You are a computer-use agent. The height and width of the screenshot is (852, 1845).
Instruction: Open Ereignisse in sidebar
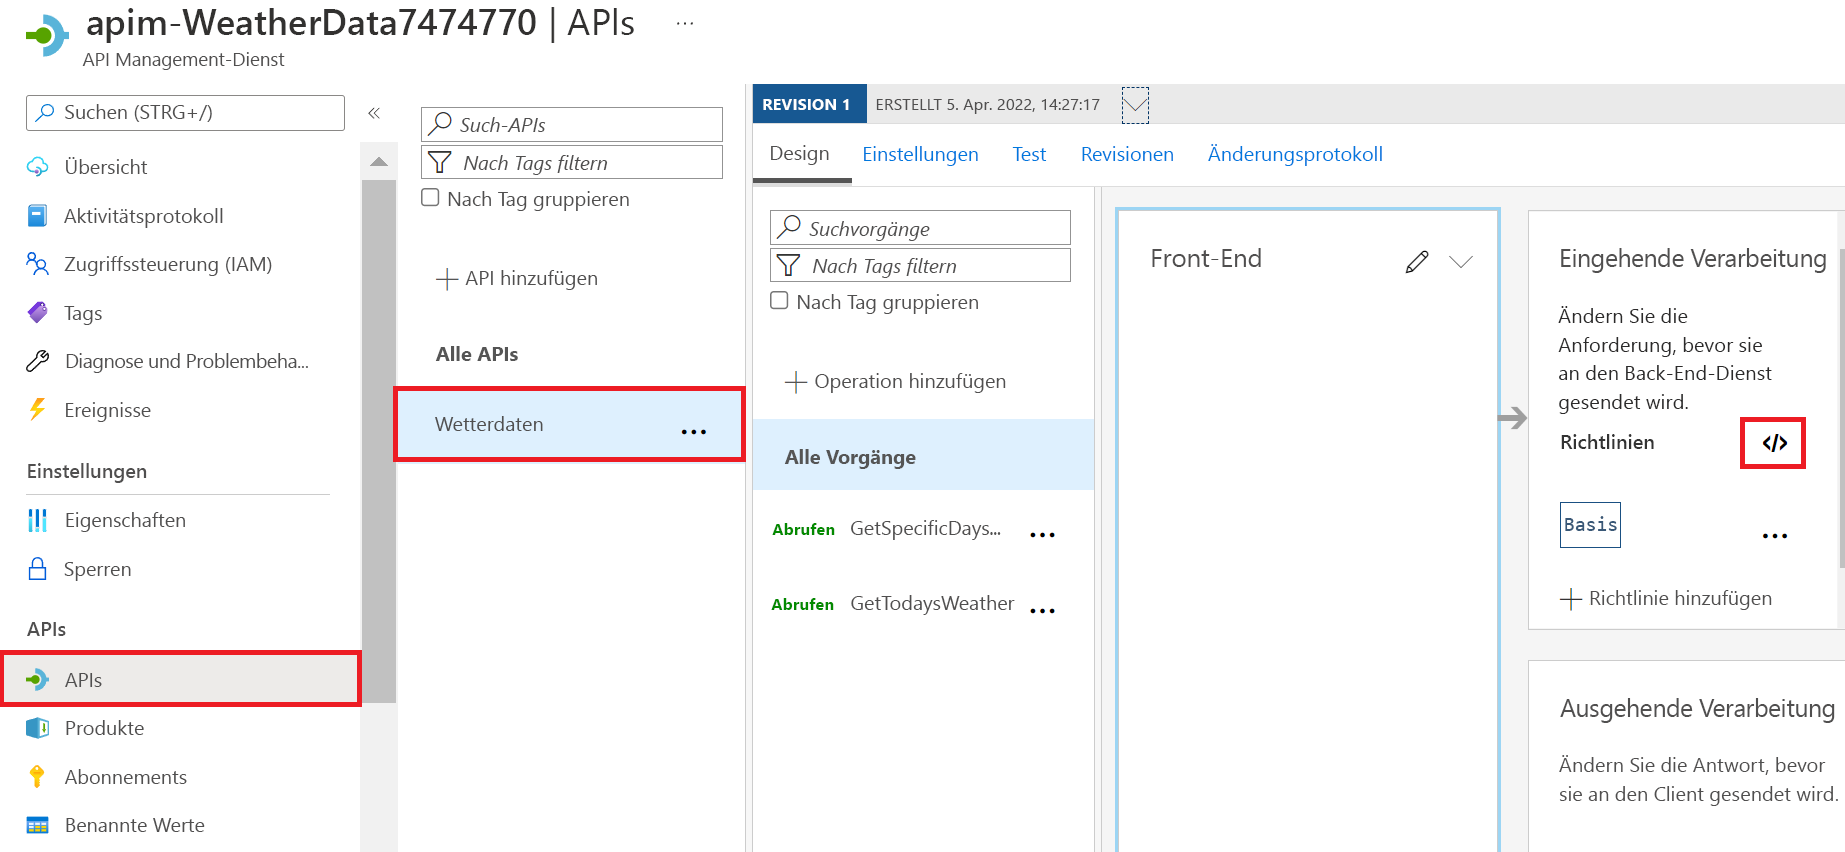pos(107,410)
